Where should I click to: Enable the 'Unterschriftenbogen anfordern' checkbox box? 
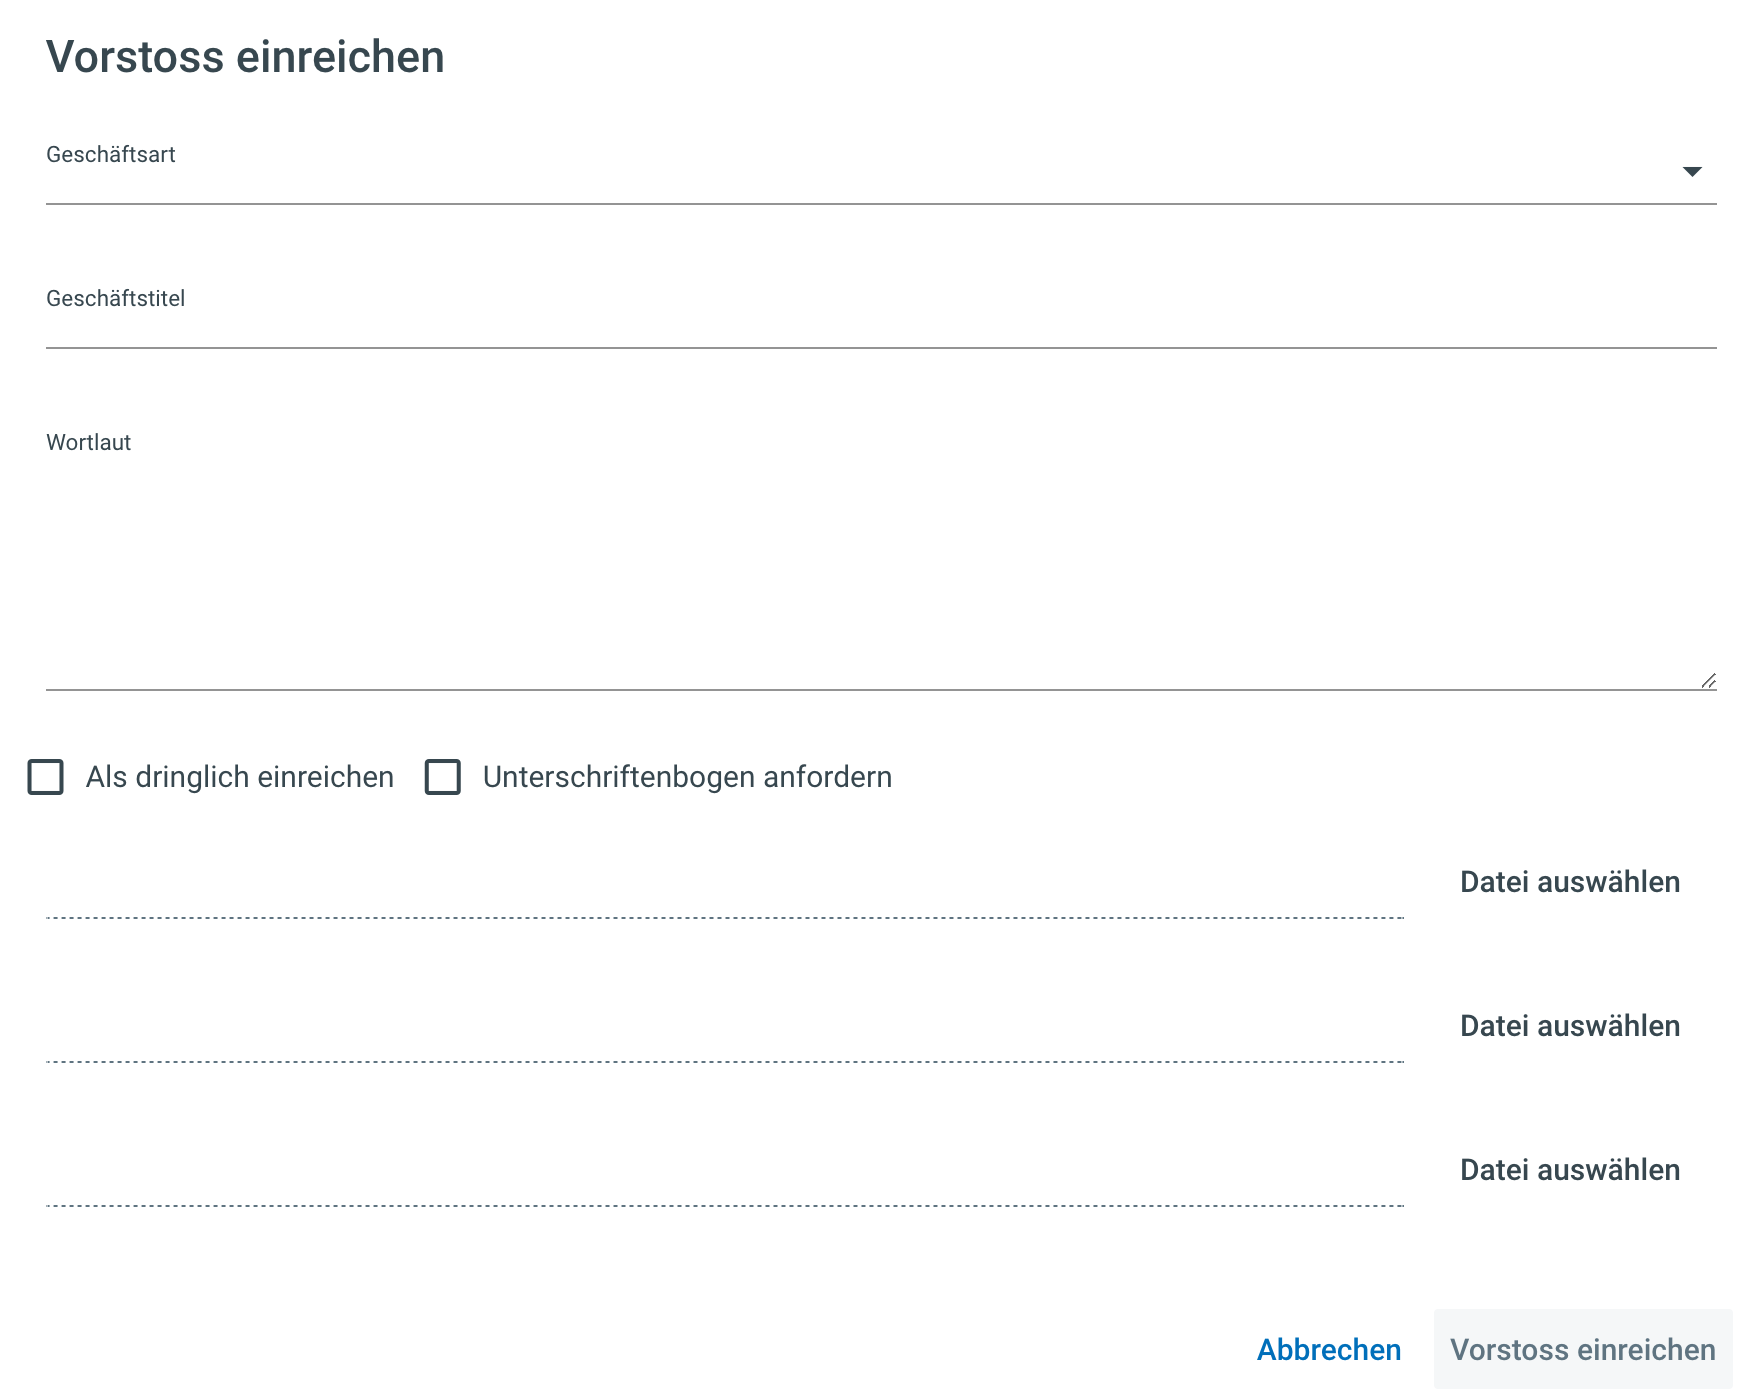click(x=443, y=777)
